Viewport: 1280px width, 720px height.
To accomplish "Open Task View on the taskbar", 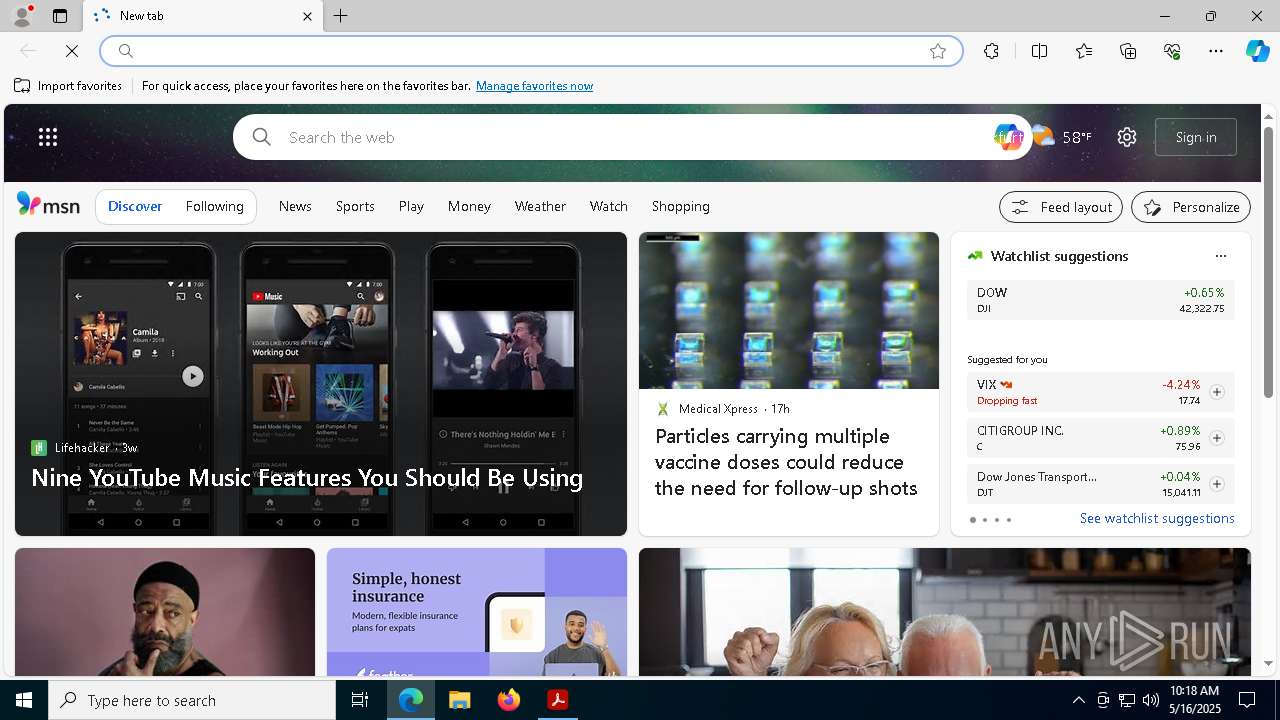I will [360, 700].
